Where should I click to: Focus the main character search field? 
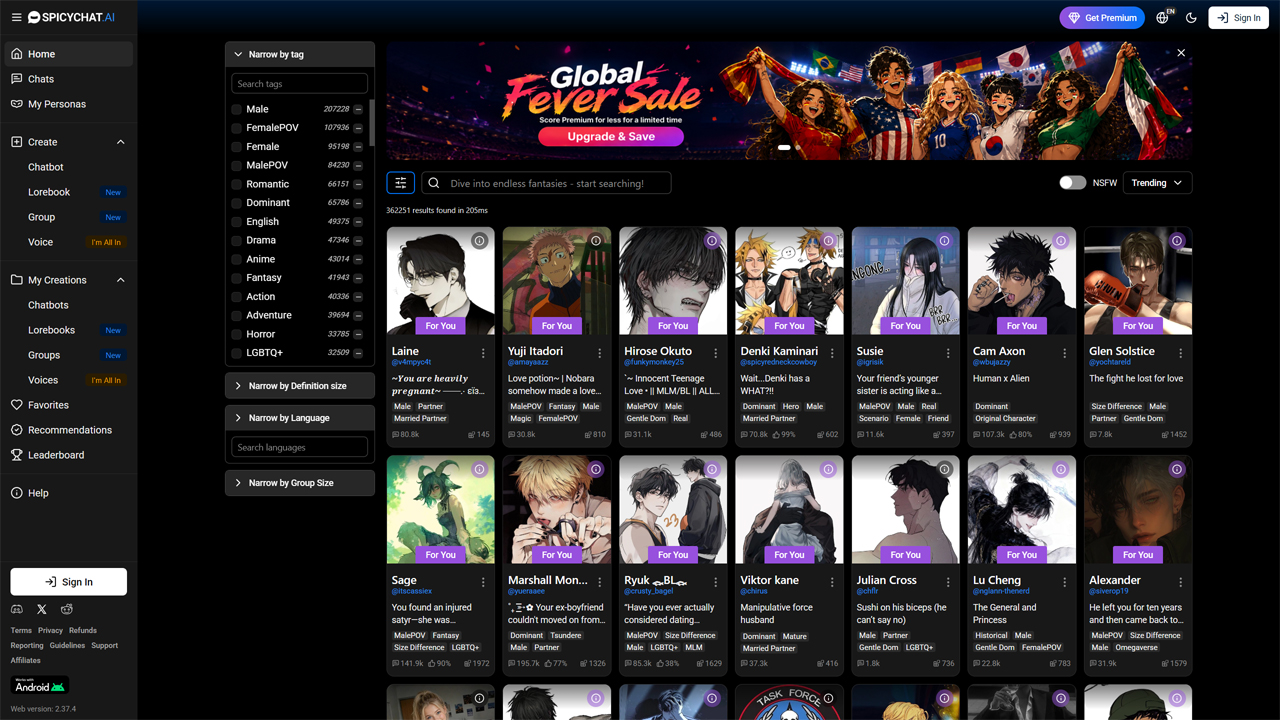[546, 183]
